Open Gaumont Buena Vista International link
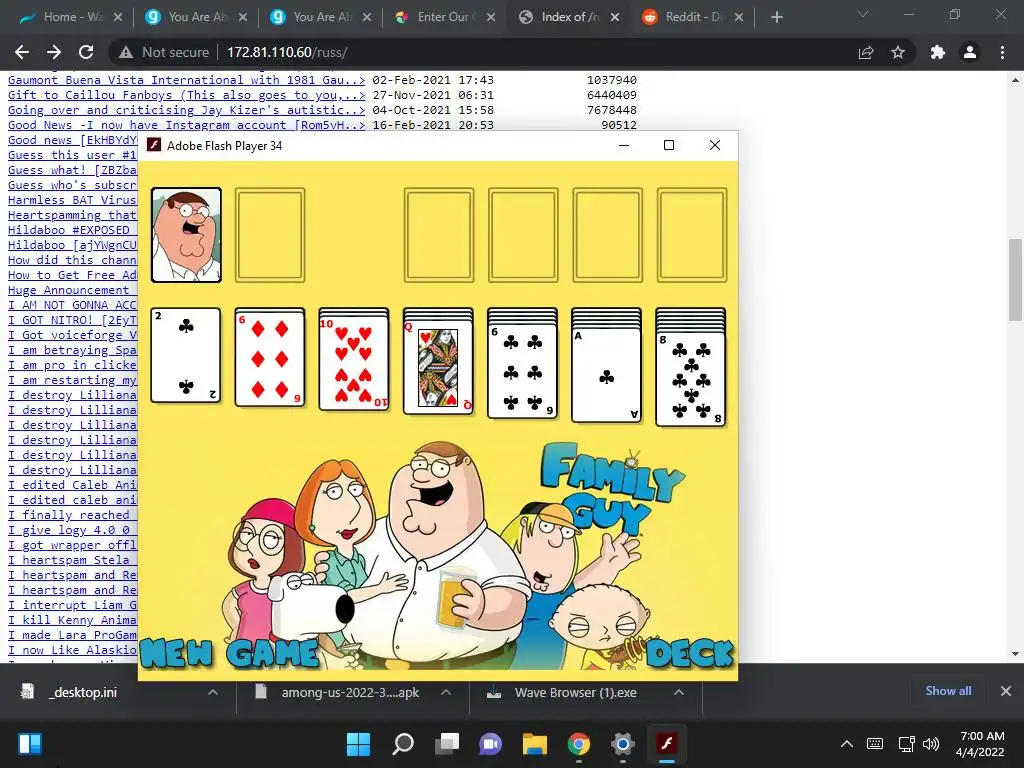Viewport: 1024px width, 768px height. pos(186,80)
